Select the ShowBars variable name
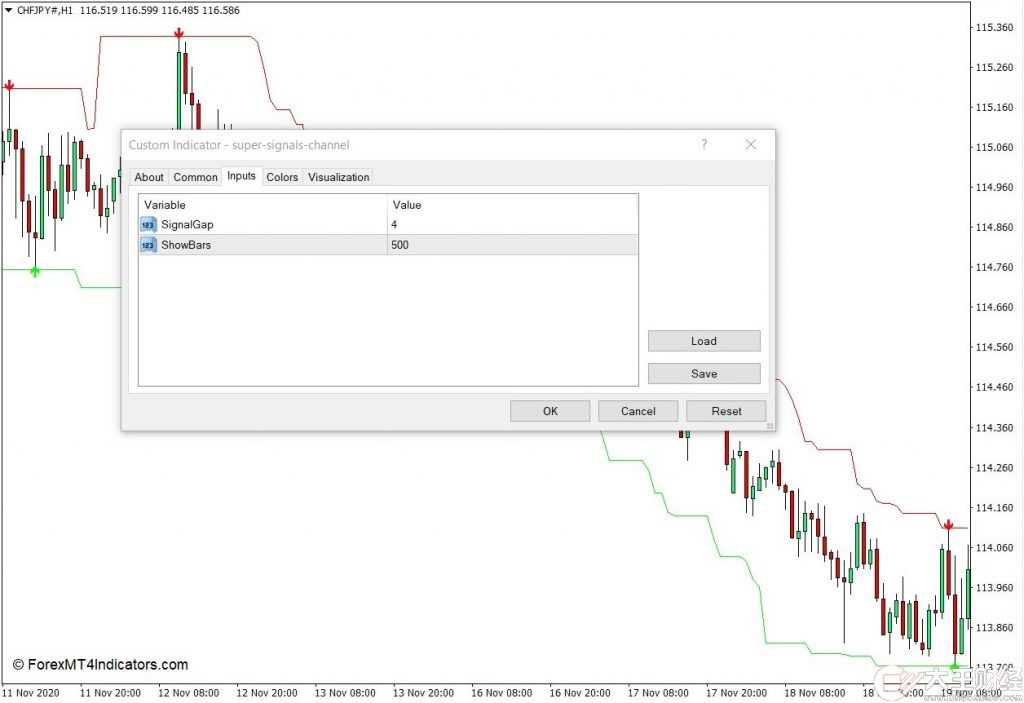1024x703 pixels. tap(186, 245)
